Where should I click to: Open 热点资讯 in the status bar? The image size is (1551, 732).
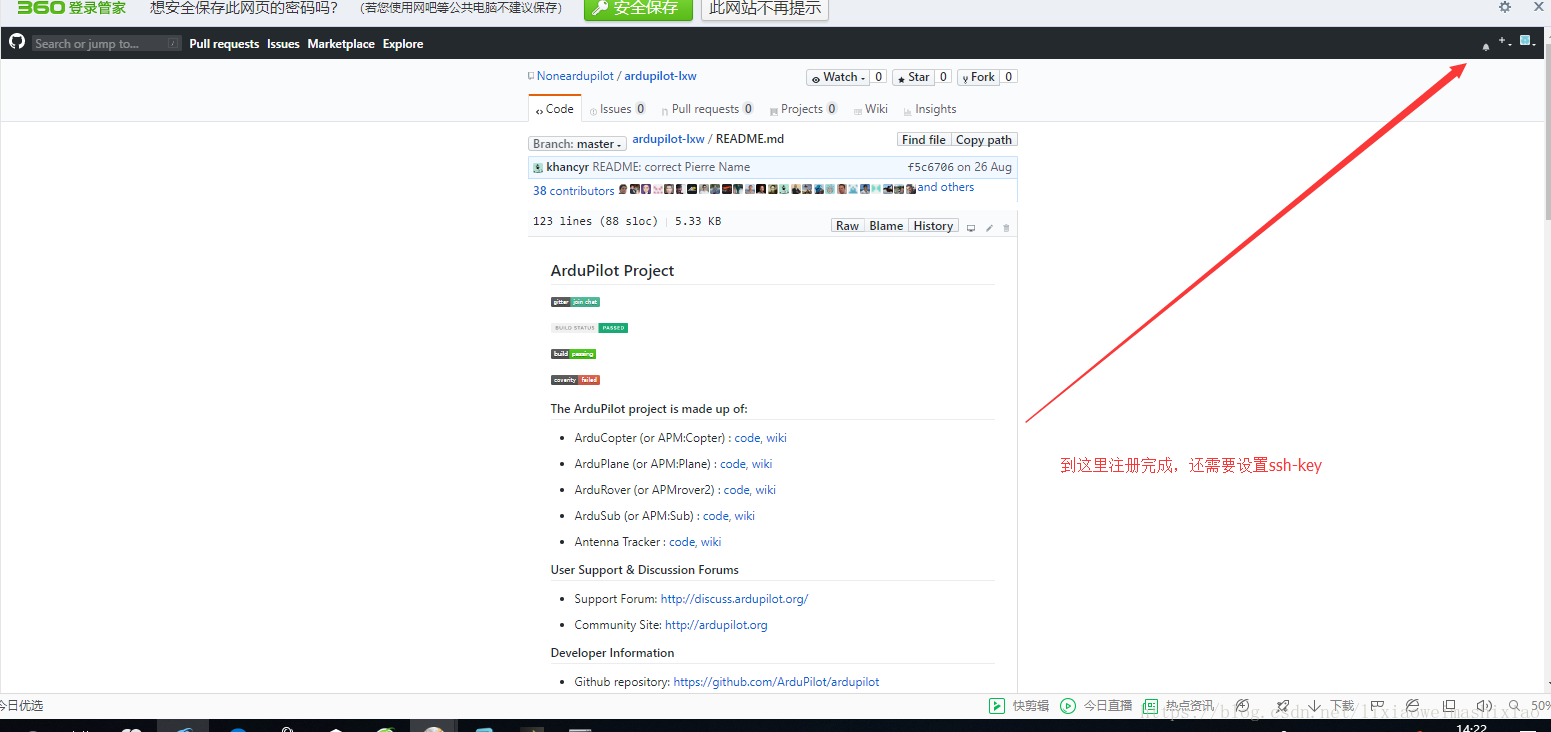[x=1178, y=706]
